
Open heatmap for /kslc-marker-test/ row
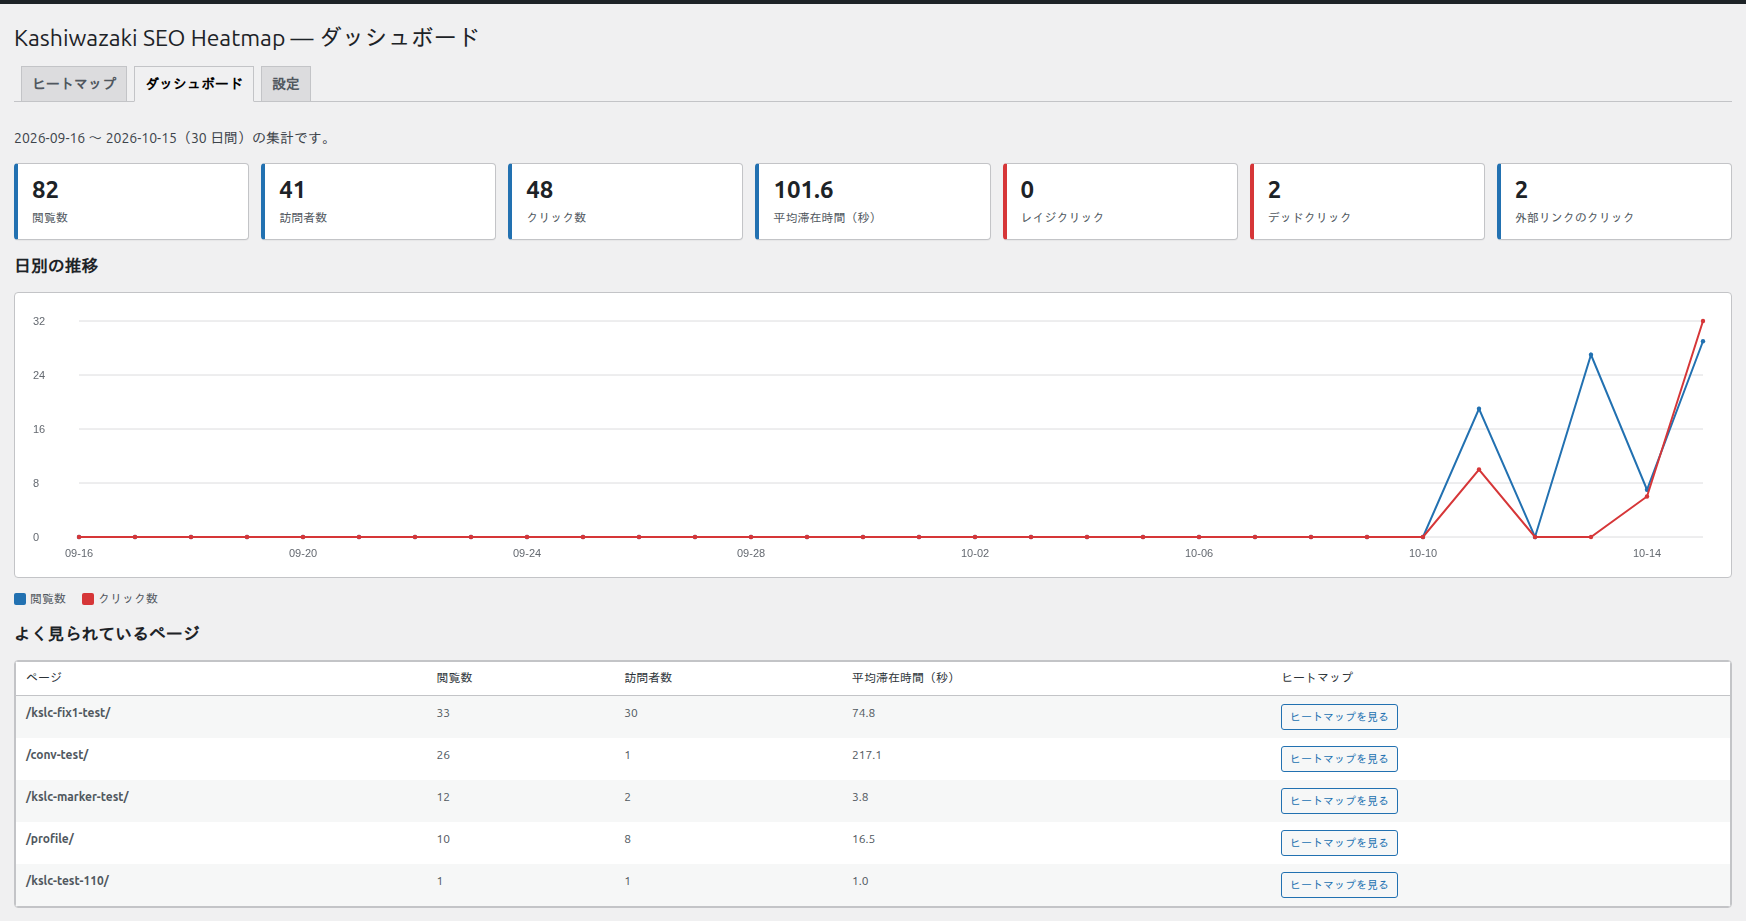pyautogui.click(x=1339, y=801)
